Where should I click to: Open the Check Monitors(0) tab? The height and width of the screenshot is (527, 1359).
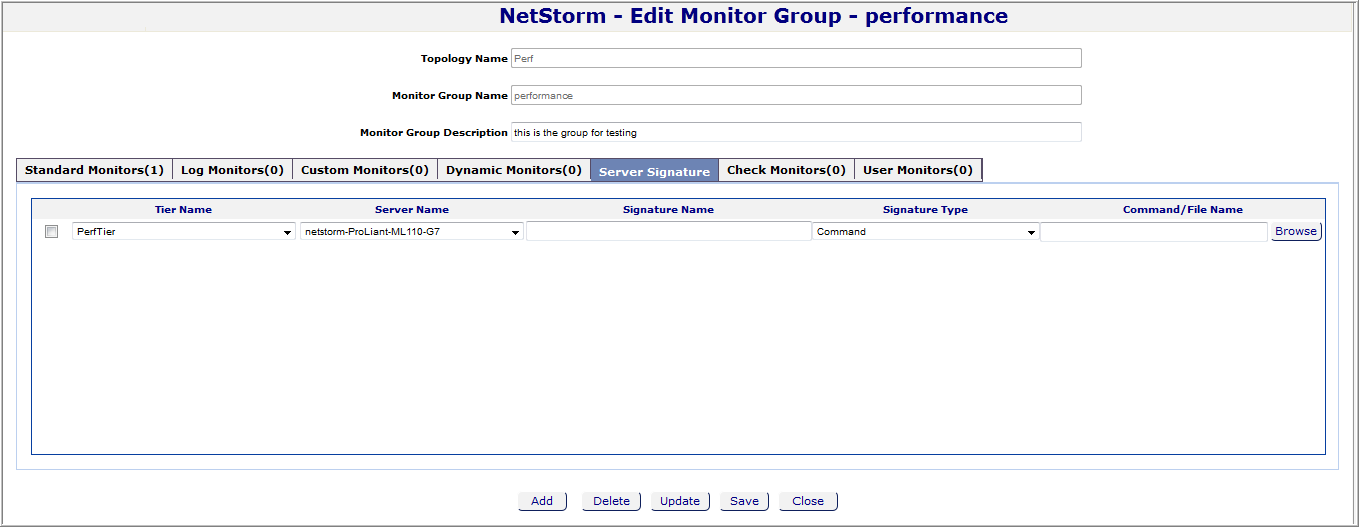point(786,170)
